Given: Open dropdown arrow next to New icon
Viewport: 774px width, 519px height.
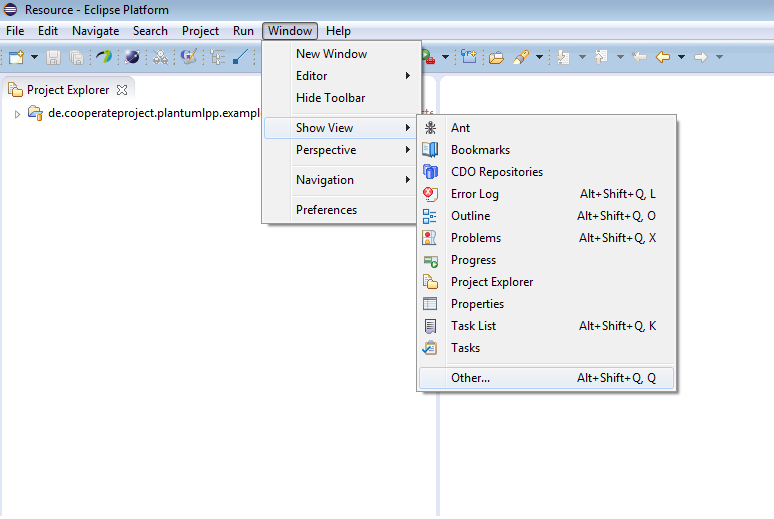Looking at the screenshot, I should [x=34, y=58].
